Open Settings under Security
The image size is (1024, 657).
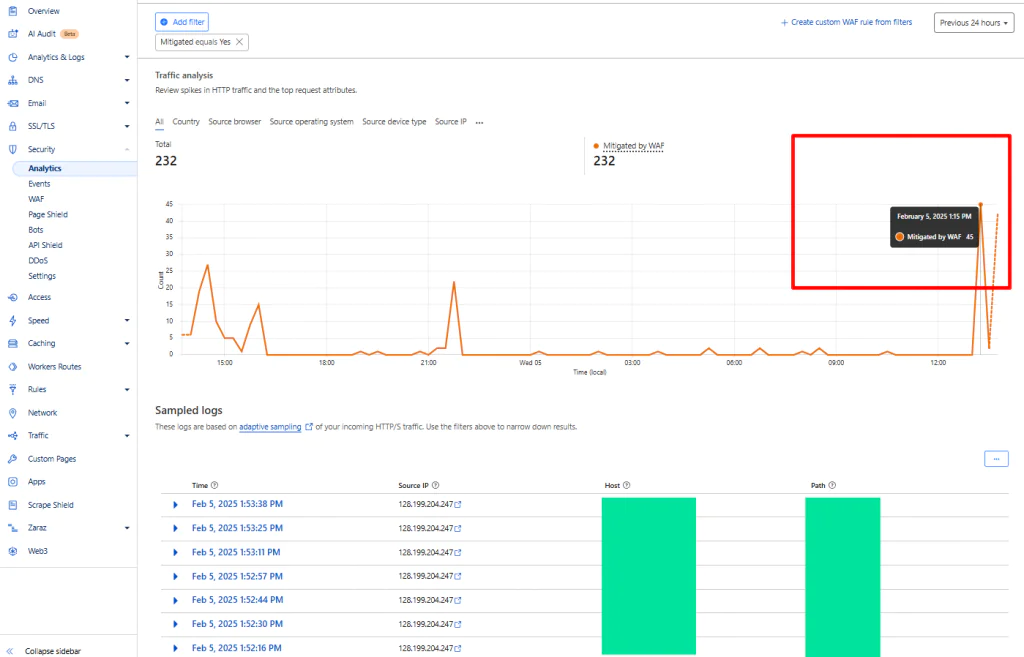42,276
